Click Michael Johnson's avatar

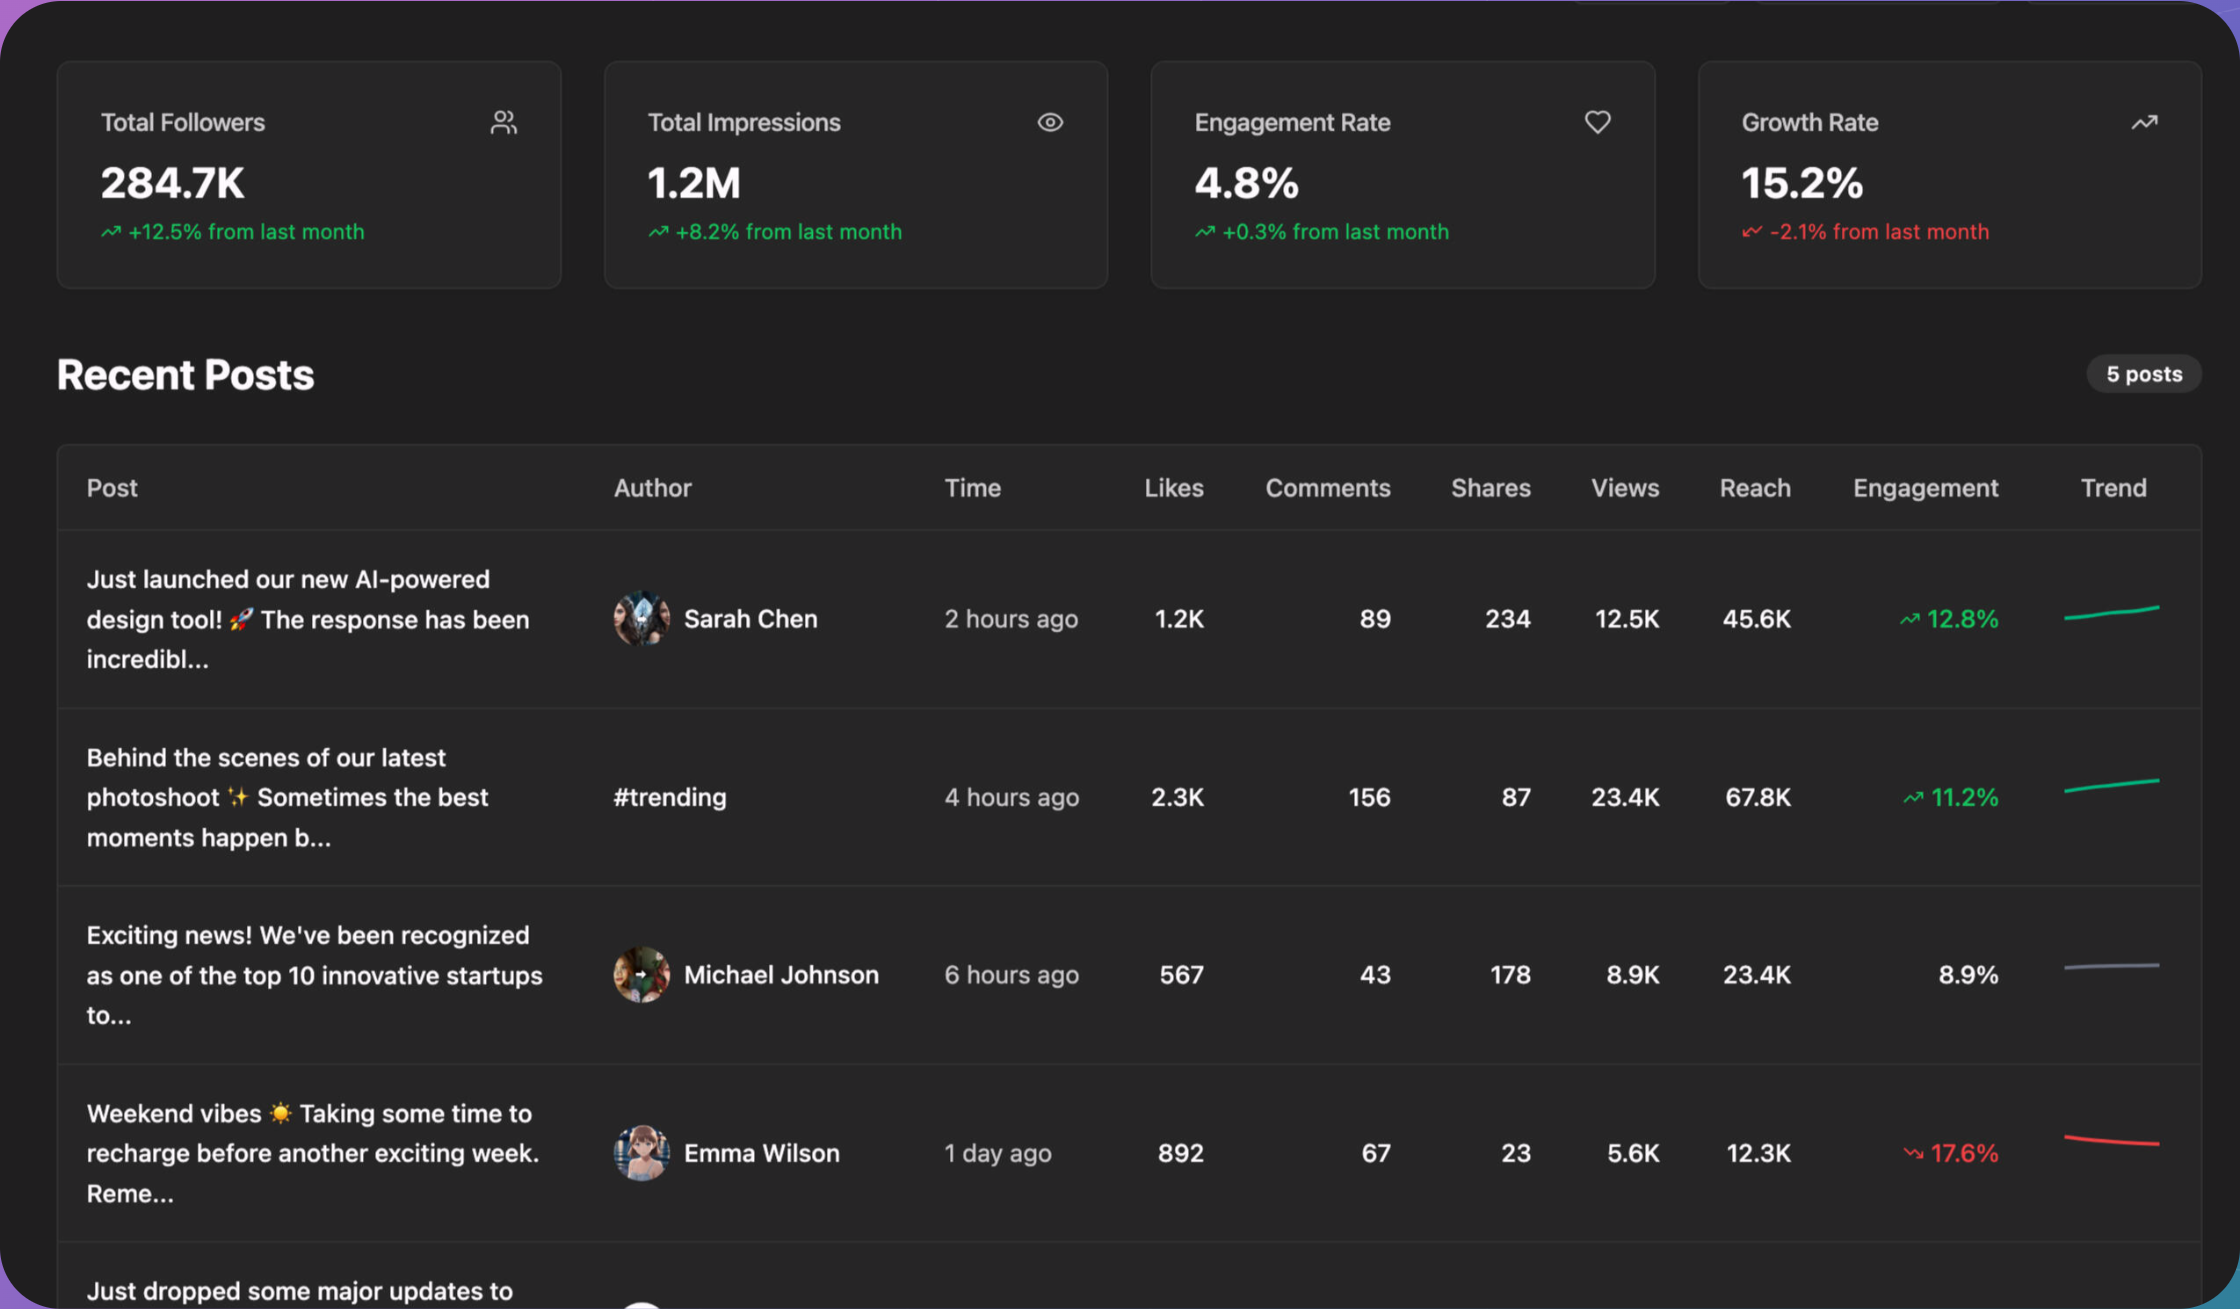click(x=641, y=974)
